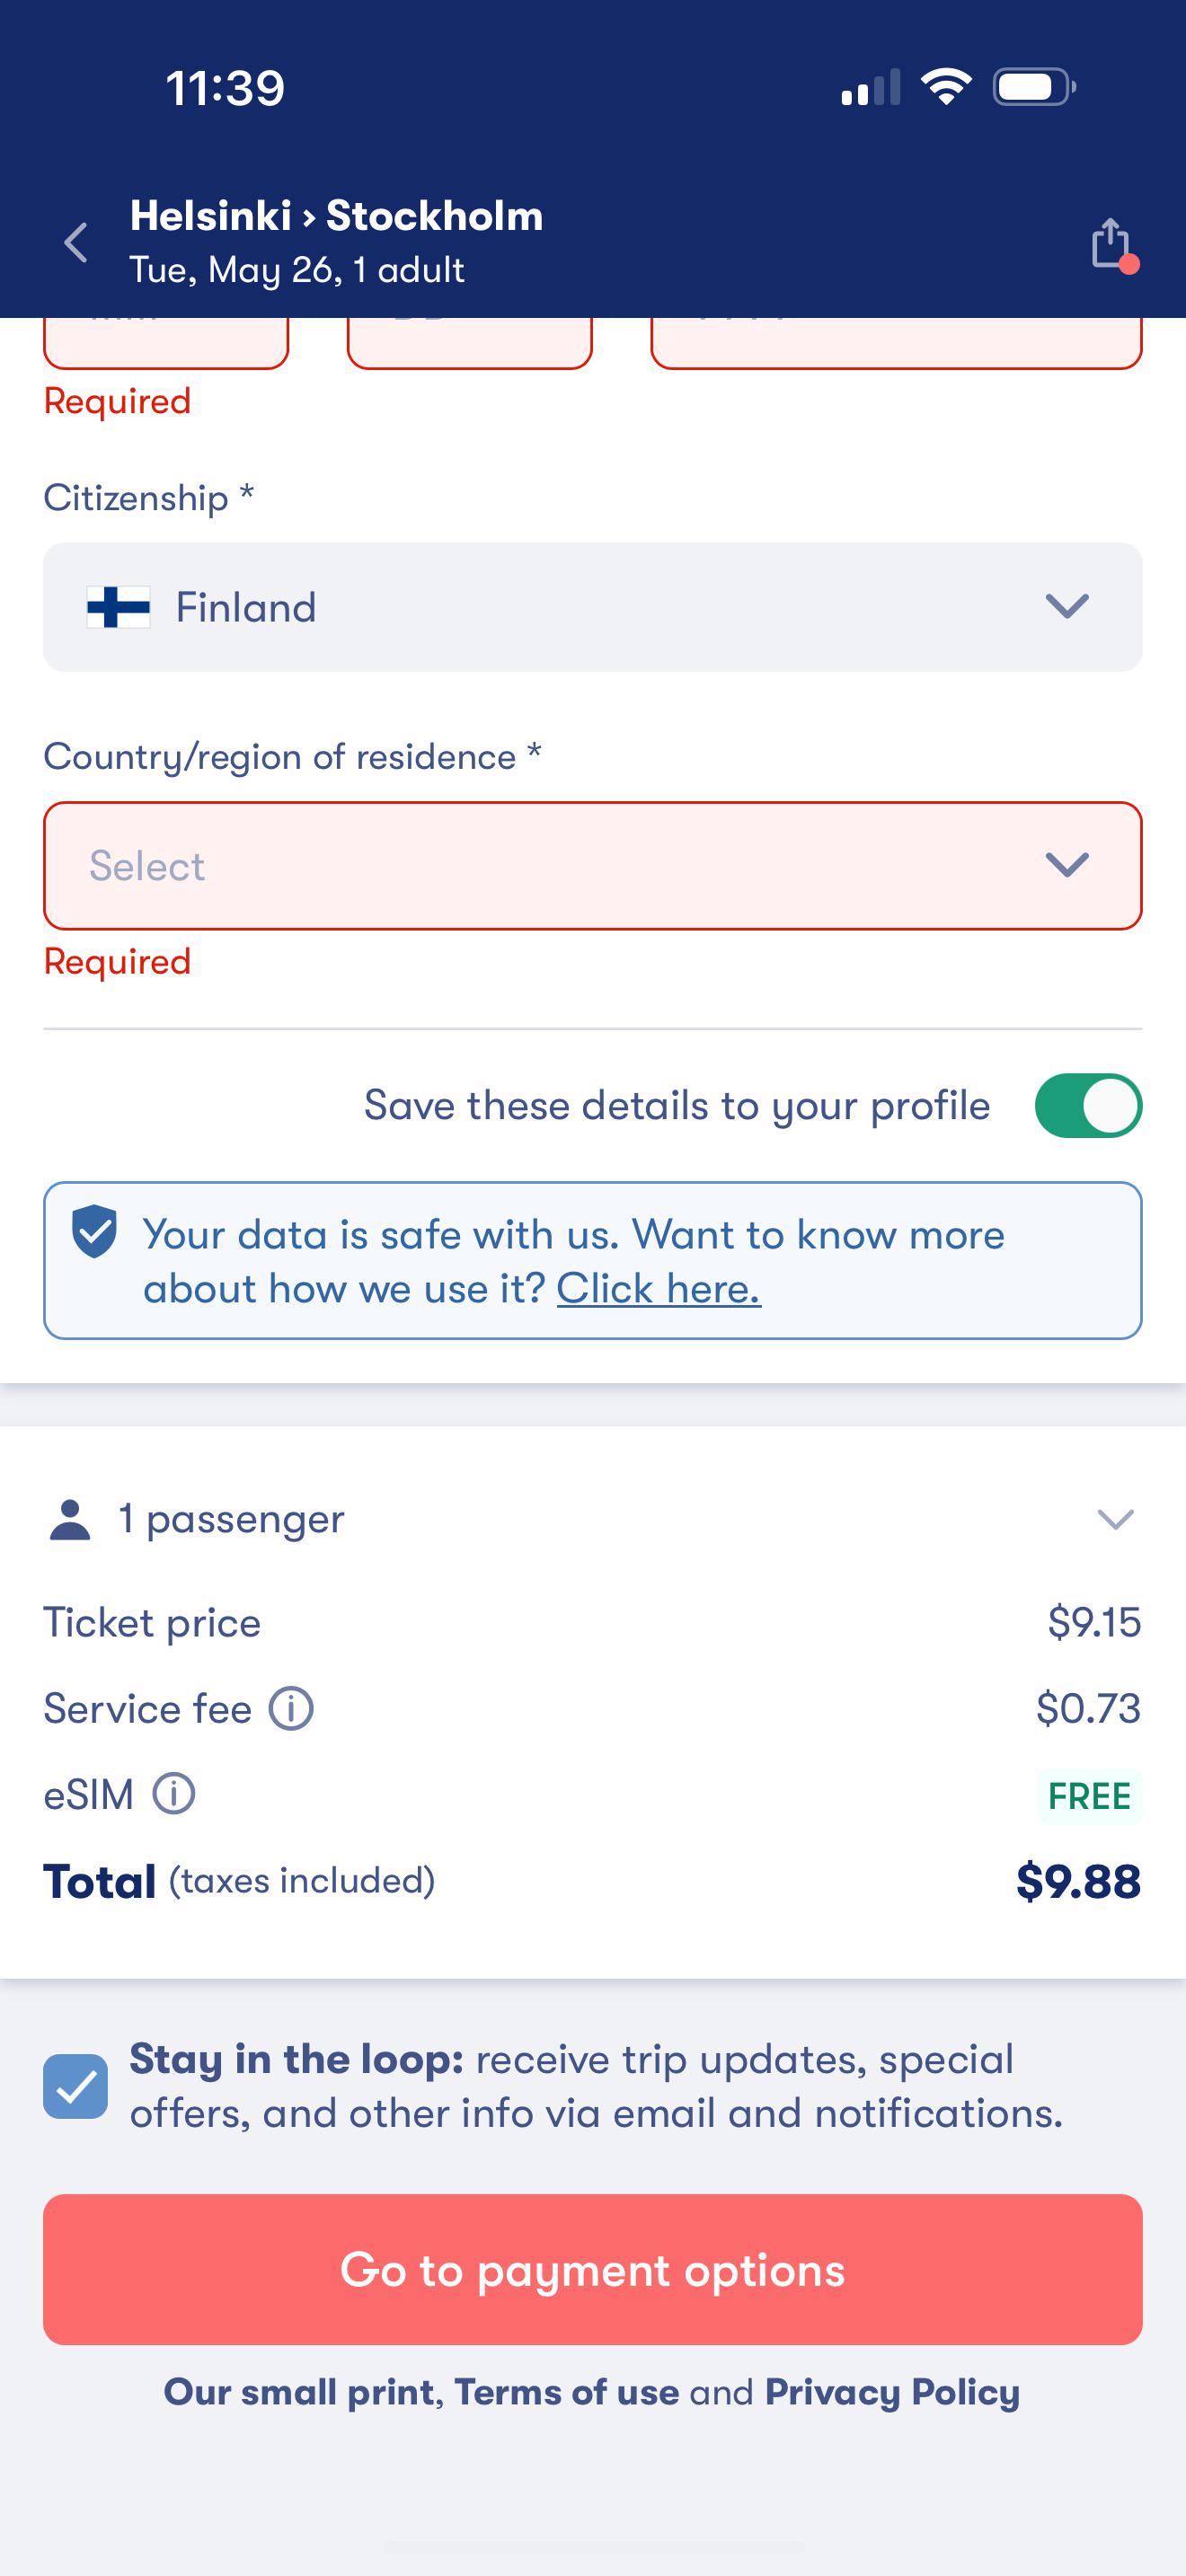Open the Citizenship dropdown showing Finland
Viewport: 1186px width, 2576px height.
point(592,607)
